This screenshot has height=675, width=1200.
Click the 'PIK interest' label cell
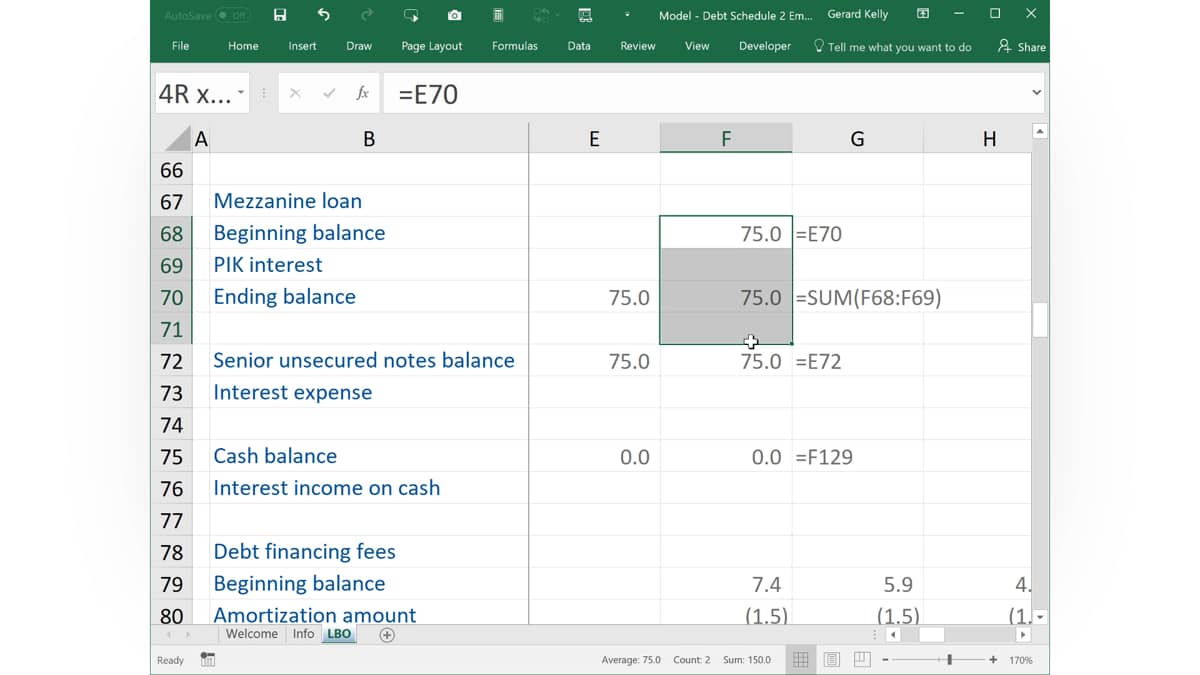pyautogui.click(x=369, y=265)
